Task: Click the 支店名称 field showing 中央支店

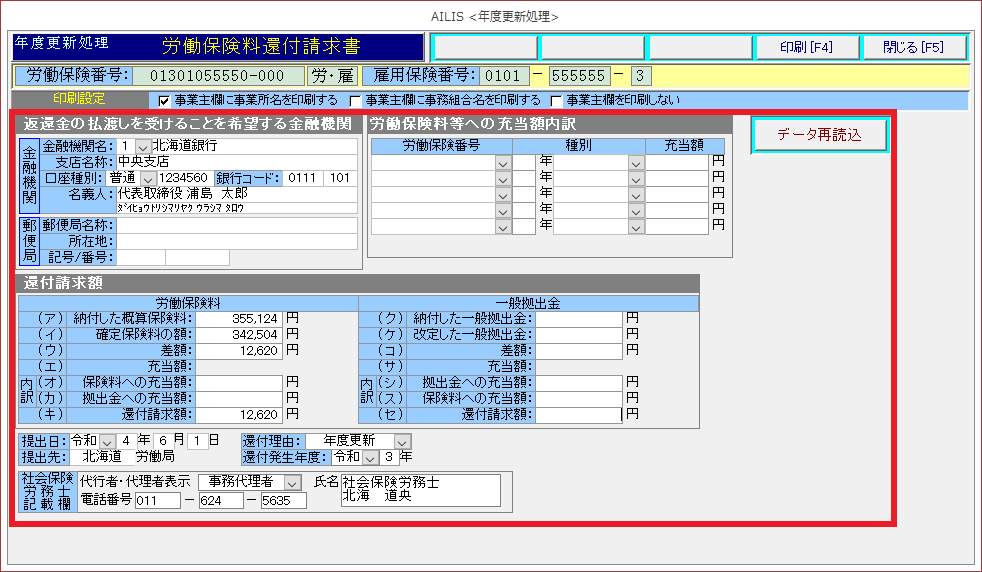Action: 236,162
